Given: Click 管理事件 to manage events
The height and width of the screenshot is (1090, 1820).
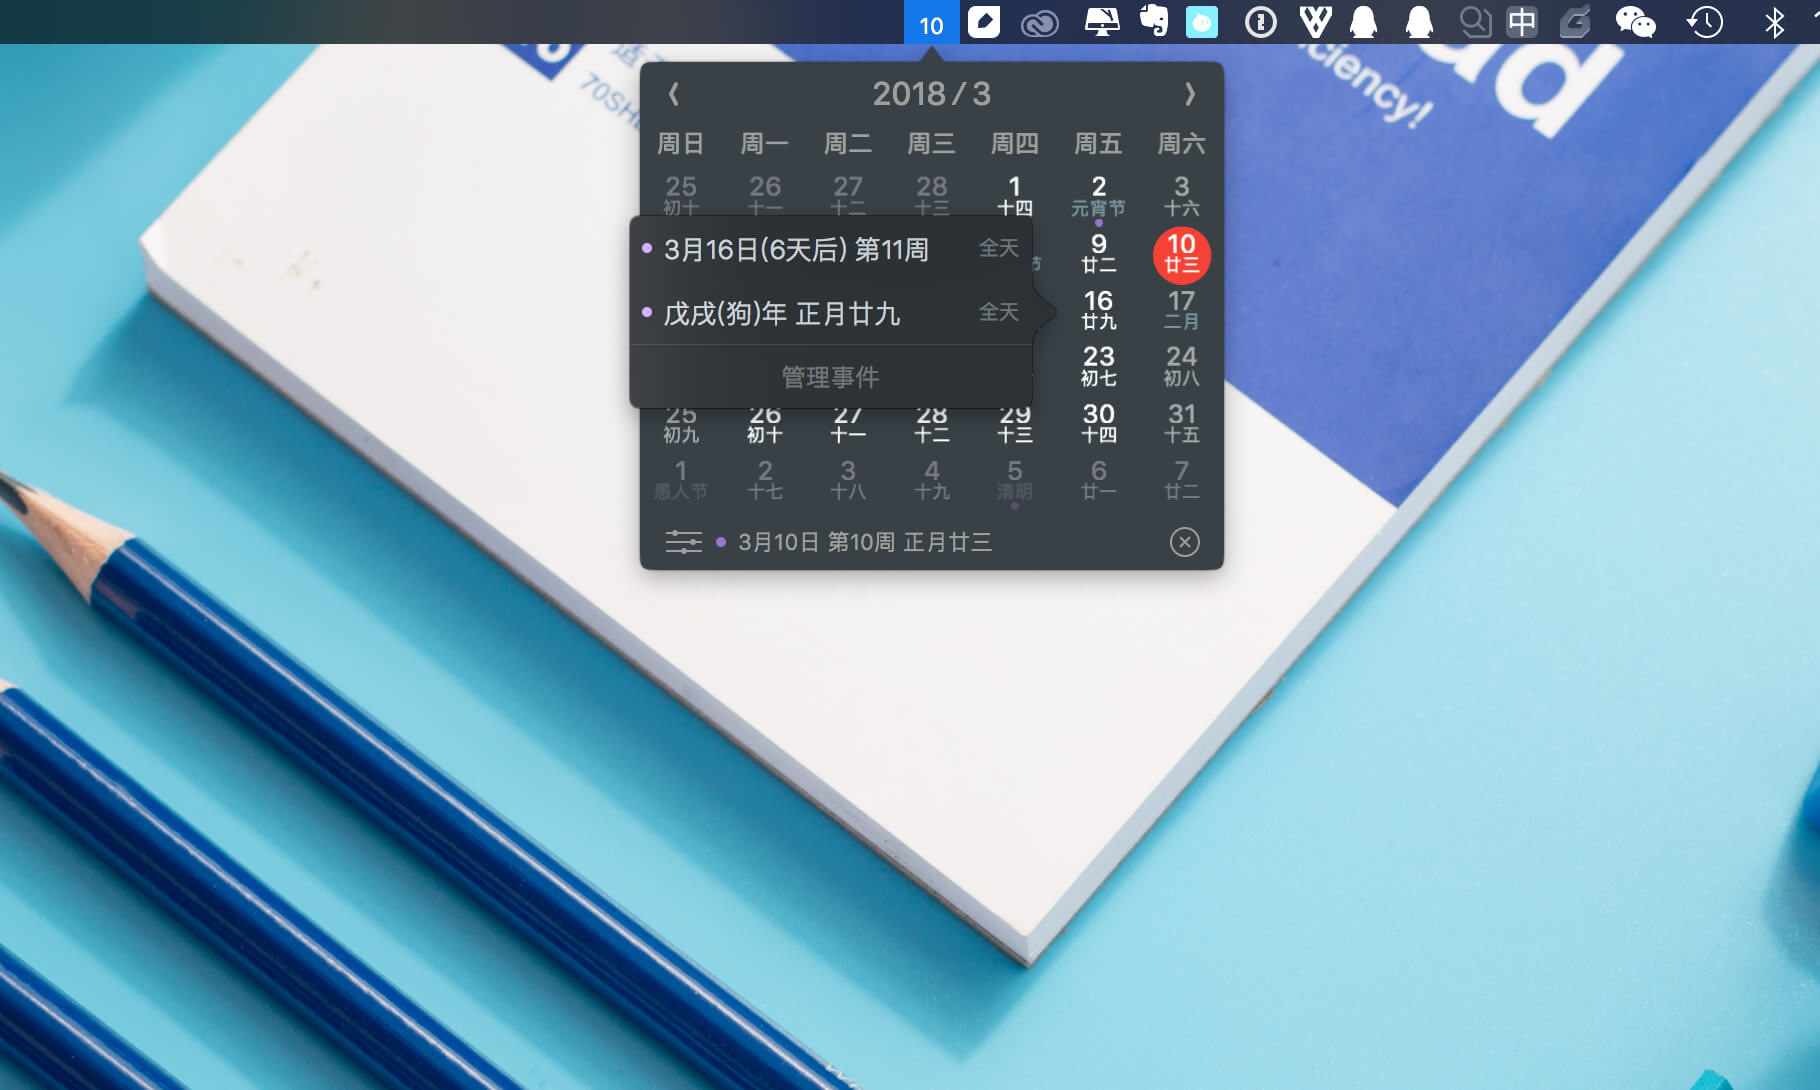Looking at the screenshot, I should click(x=830, y=377).
